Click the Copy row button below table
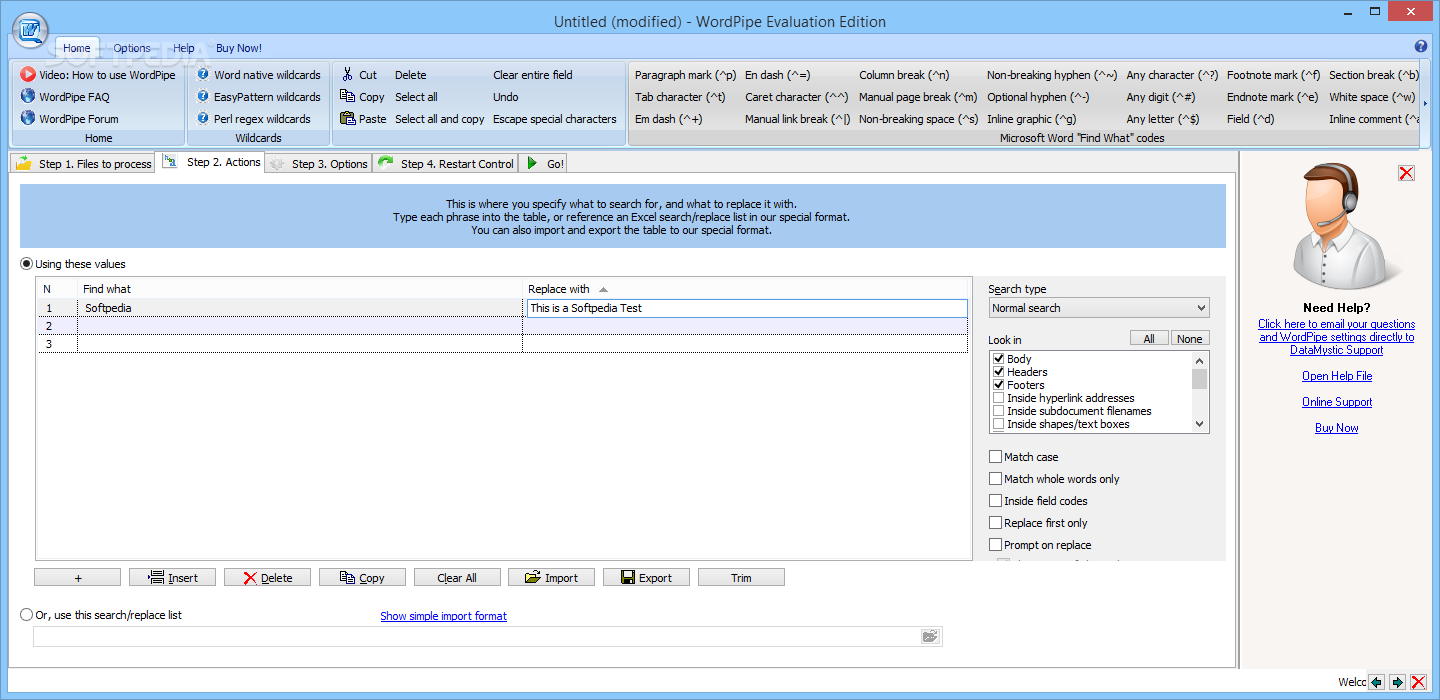Screen dimensions: 1440x700 pos(362,577)
